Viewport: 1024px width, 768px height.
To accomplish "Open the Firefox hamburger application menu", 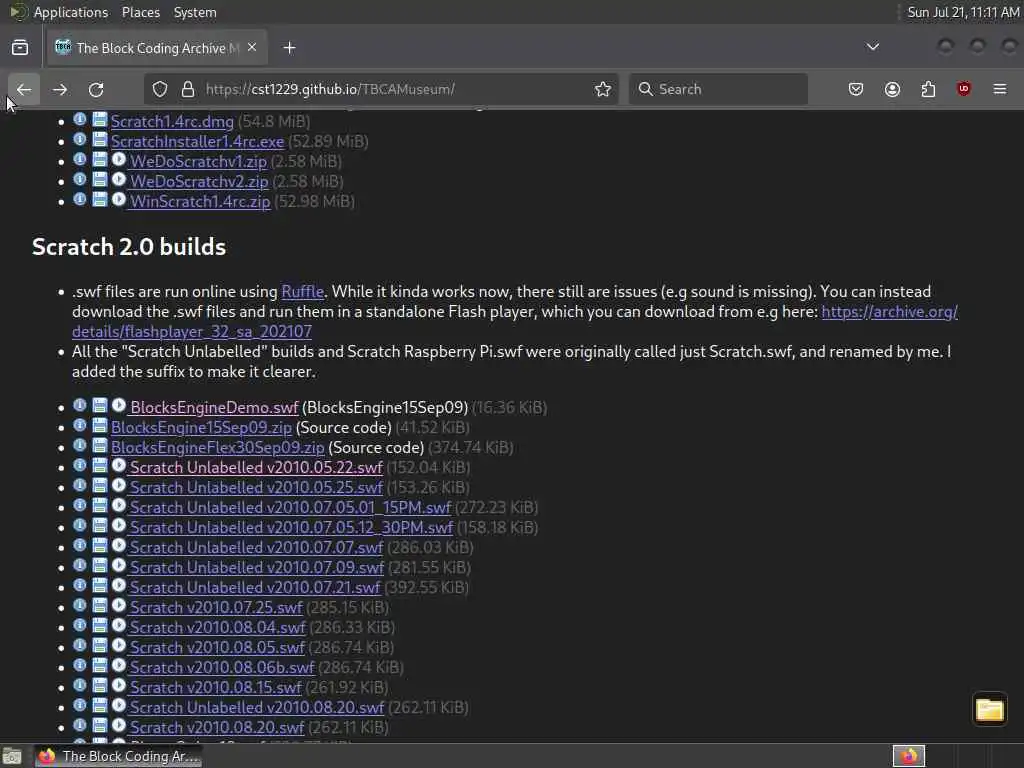I will click(x=1000, y=89).
